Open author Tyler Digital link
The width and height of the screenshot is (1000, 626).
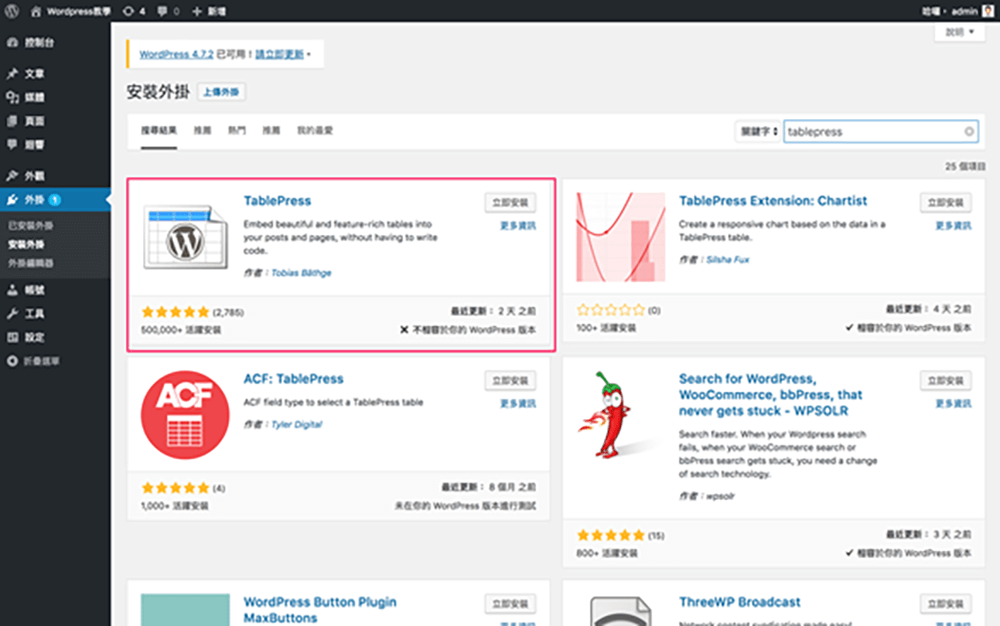point(297,425)
